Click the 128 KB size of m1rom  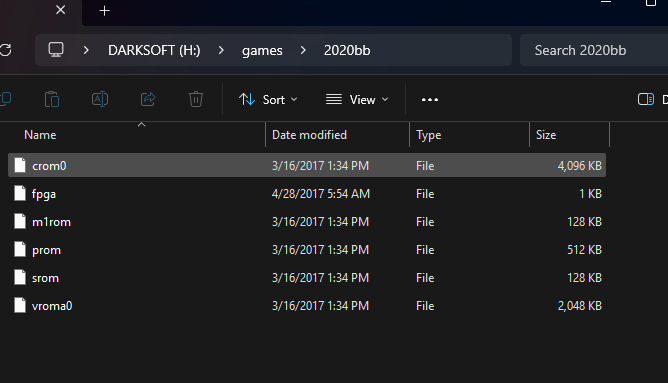(584, 222)
